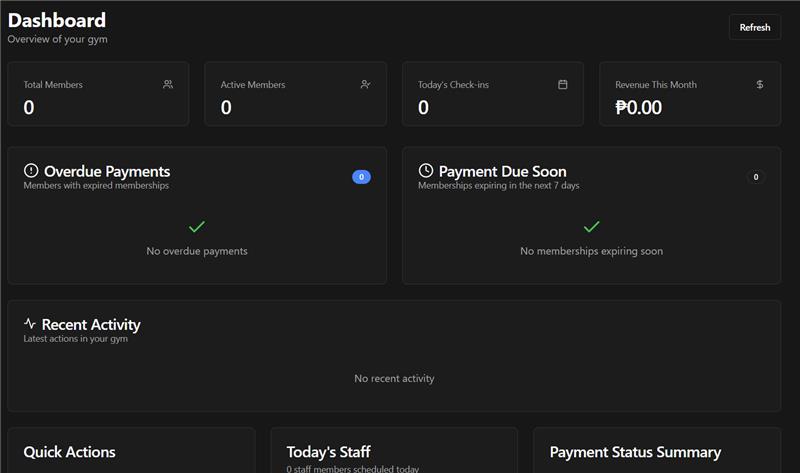
Task: Click the Revenue This Month dollar icon
Action: pyautogui.click(x=760, y=85)
